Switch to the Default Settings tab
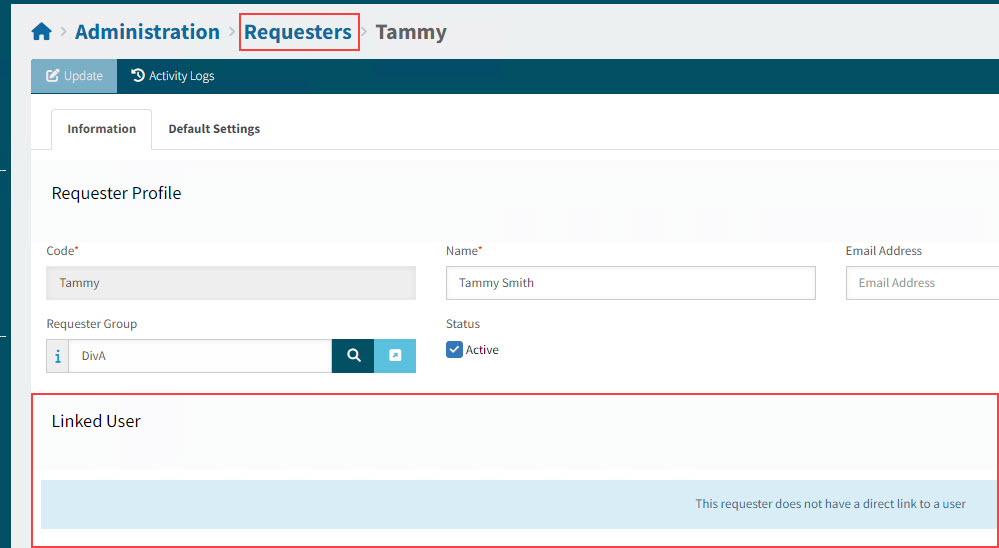The width and height of the screenshot is (999, 548). tap(214, 129)
